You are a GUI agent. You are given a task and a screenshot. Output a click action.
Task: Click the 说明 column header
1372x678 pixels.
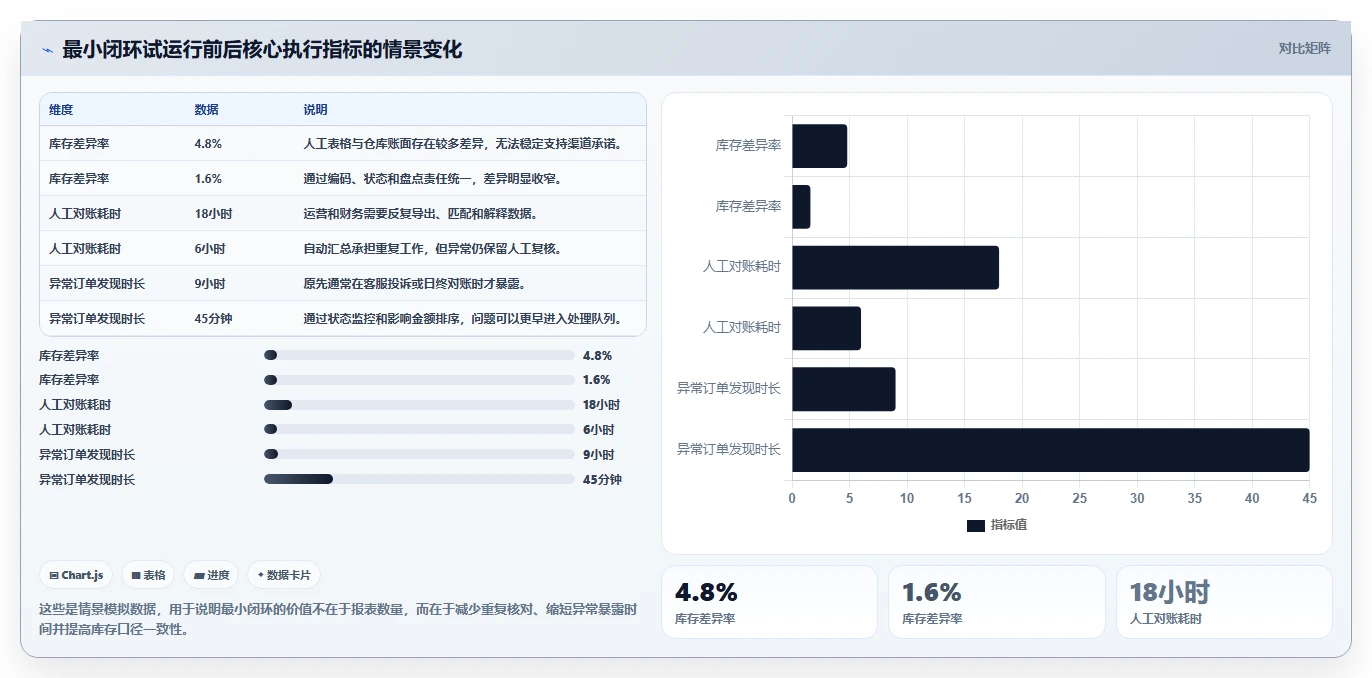(x=315, y=110)
